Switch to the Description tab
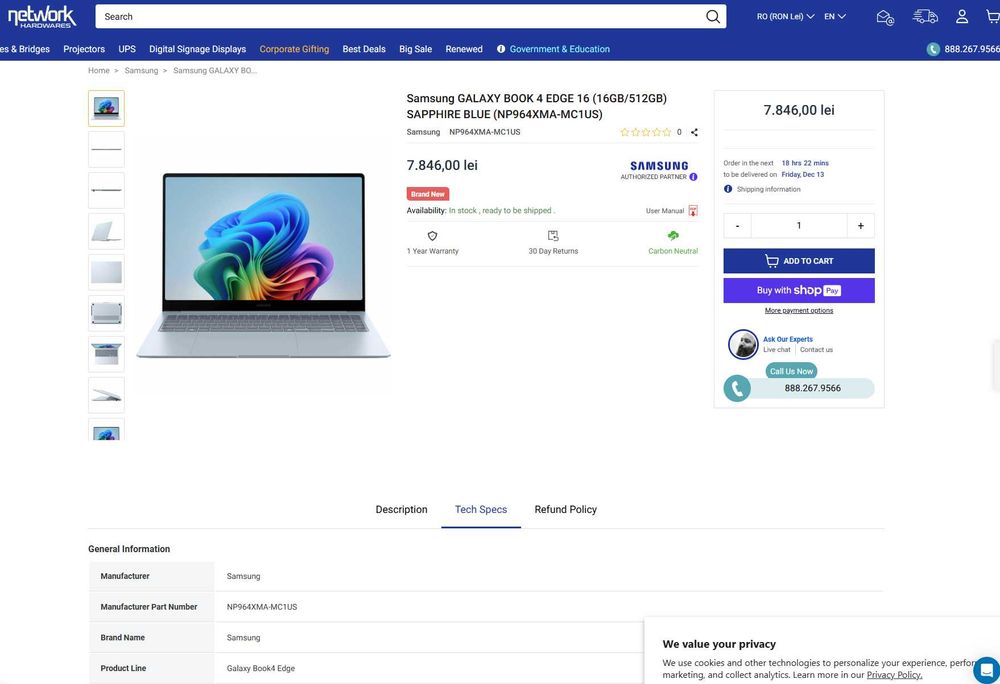Screen dimensions: 1000x684 (x=401, y=509)
